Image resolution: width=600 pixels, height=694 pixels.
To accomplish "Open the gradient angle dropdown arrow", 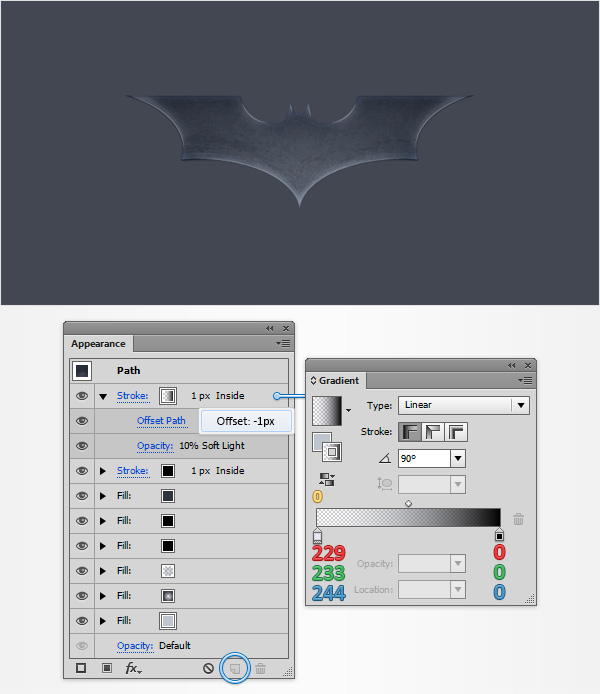I will (458, 459).
